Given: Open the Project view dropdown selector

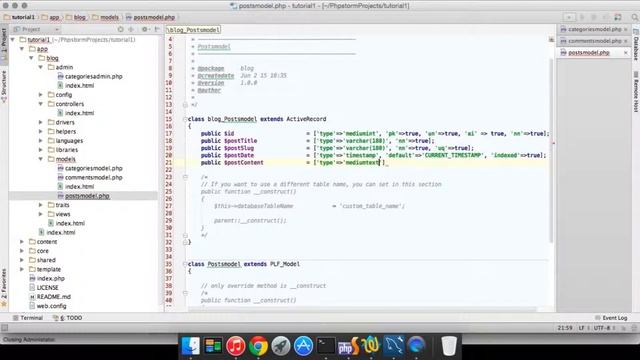Looking at the screenshot, I should click(36, 29).
